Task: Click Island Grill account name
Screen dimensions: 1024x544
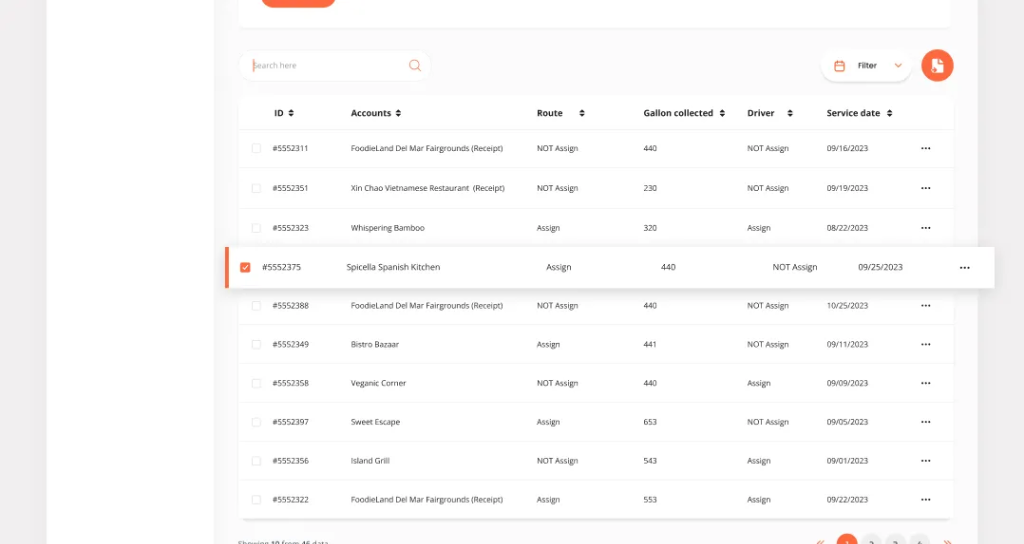Action: [x=370, y=461]
